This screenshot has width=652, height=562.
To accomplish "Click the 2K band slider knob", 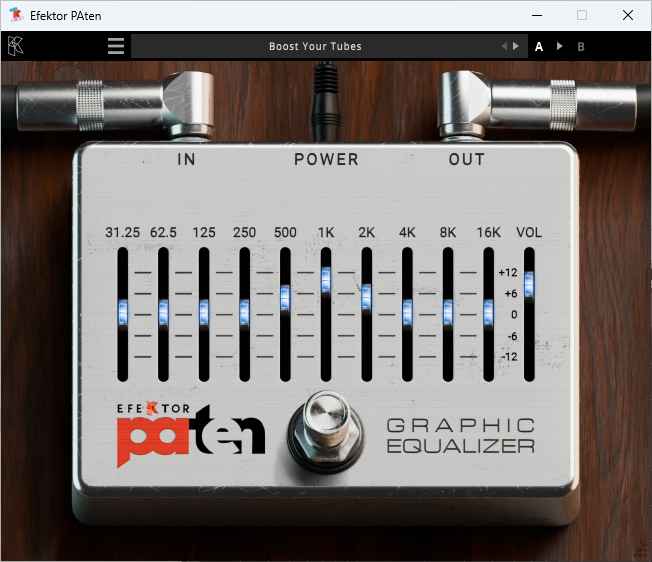I will click(366, 295).
